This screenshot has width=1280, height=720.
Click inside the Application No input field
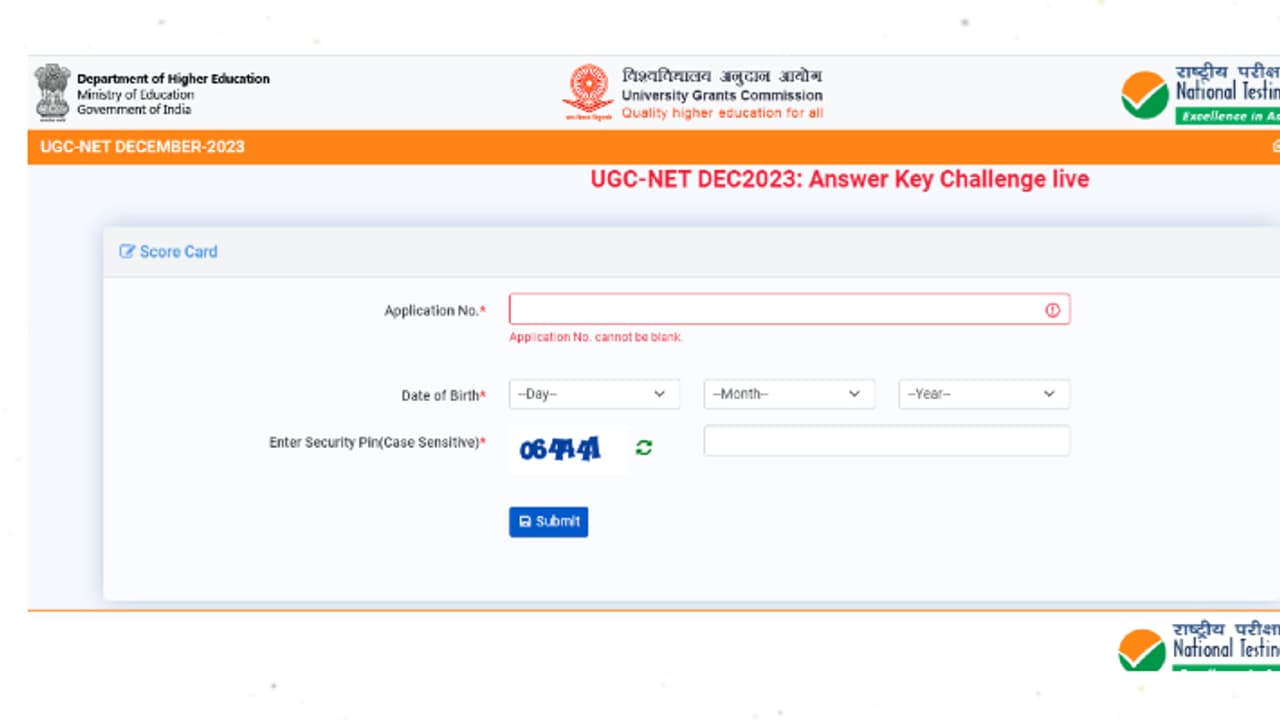[780, 309]
